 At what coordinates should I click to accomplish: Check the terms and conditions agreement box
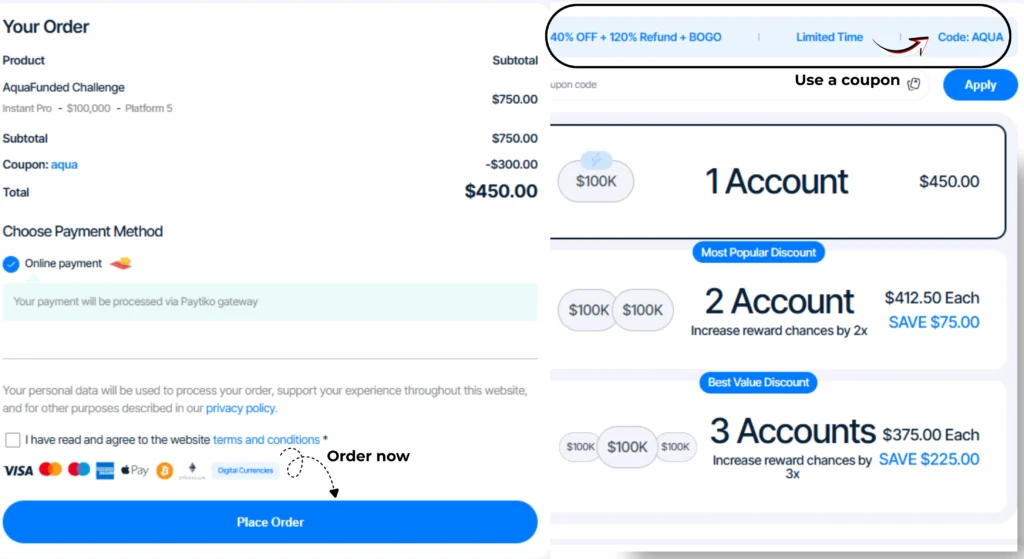[x=12, y=440]
